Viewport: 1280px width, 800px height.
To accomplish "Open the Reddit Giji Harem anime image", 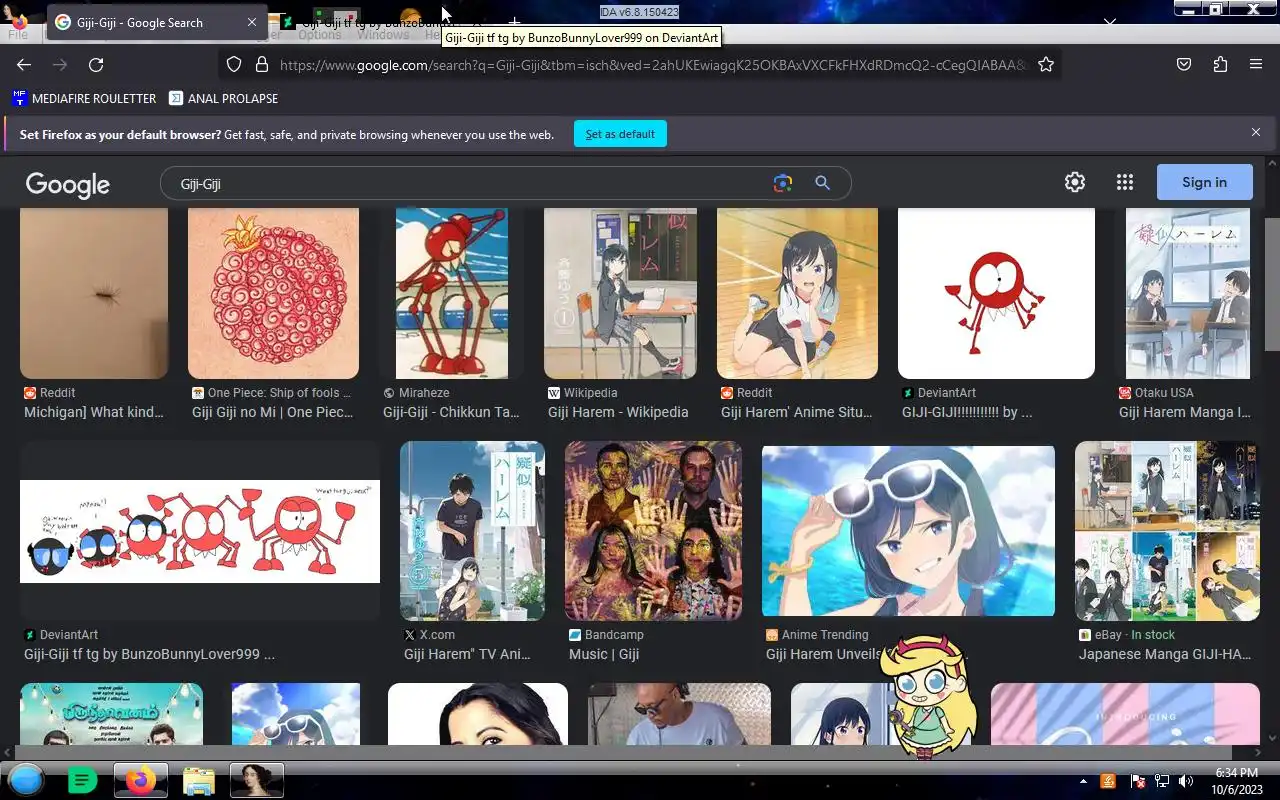I will point(797,293).
